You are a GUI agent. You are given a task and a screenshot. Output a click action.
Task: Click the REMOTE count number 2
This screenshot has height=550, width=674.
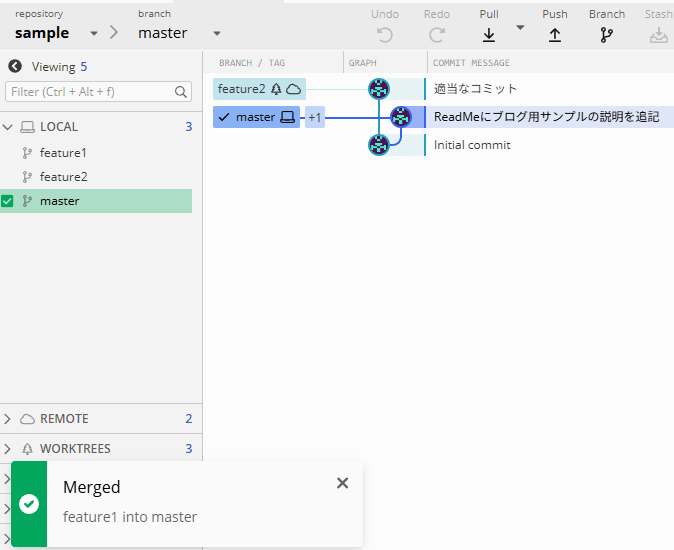coord(188,419)
